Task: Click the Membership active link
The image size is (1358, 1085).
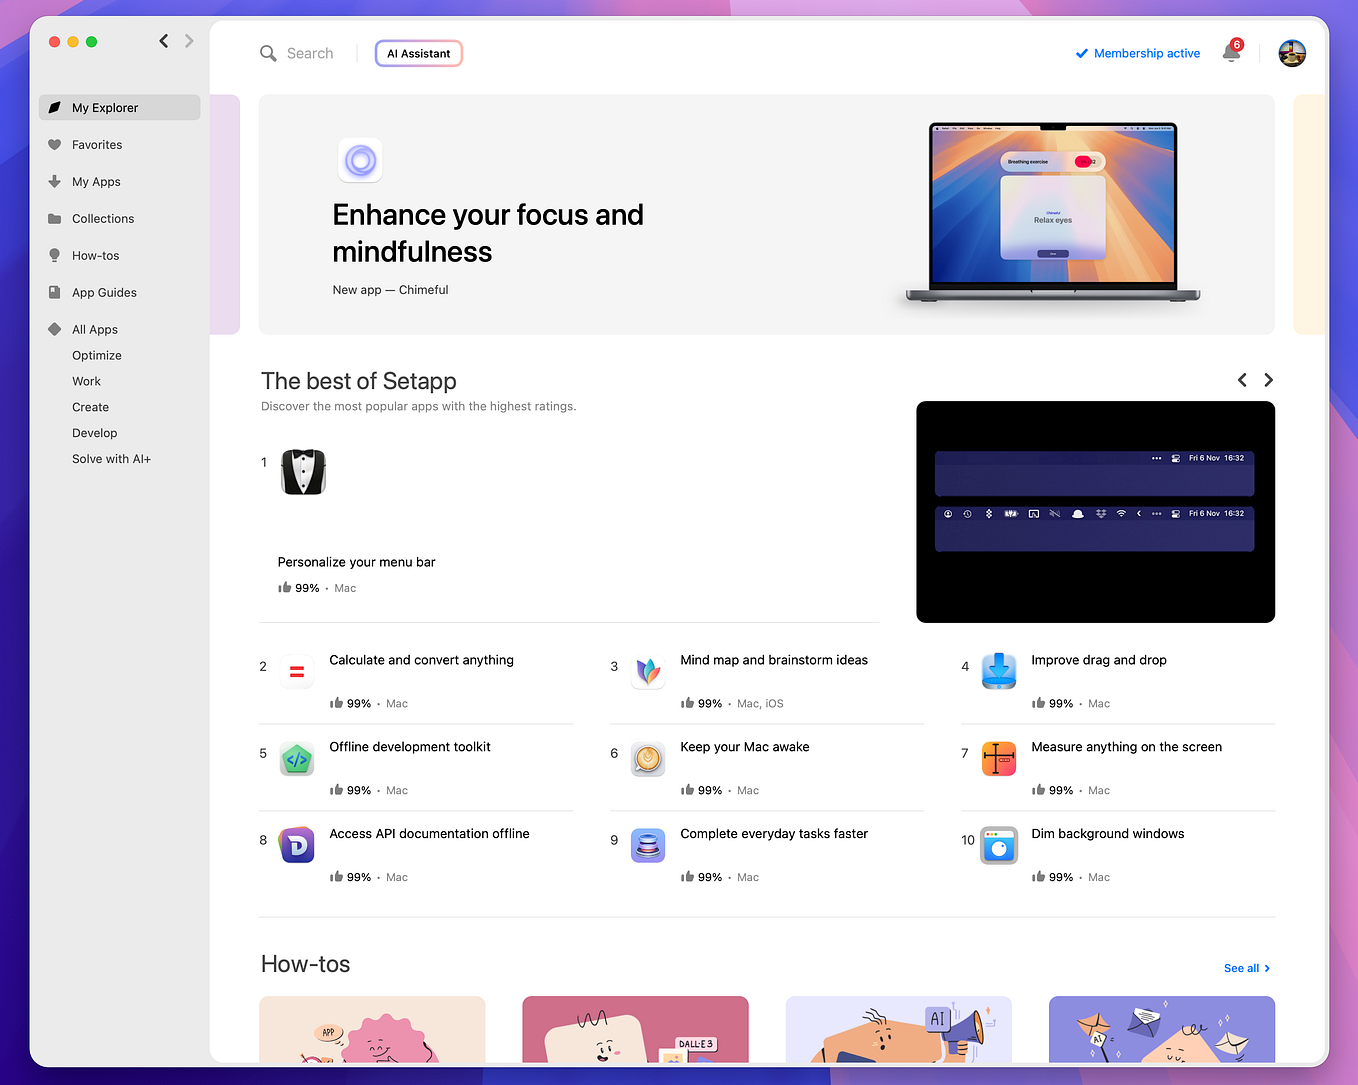Action: tap(1147, 54)
